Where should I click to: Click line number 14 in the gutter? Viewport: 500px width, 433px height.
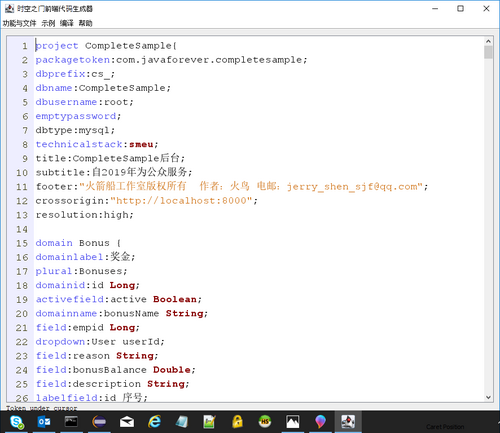click(22, 229)
